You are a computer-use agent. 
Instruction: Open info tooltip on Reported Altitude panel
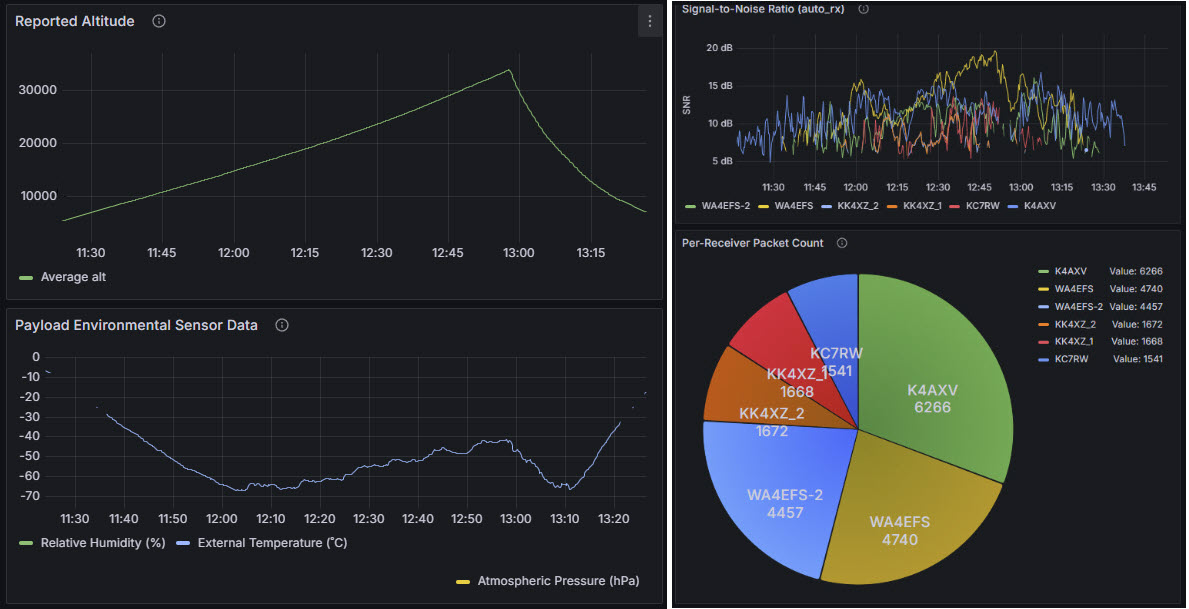158,20
